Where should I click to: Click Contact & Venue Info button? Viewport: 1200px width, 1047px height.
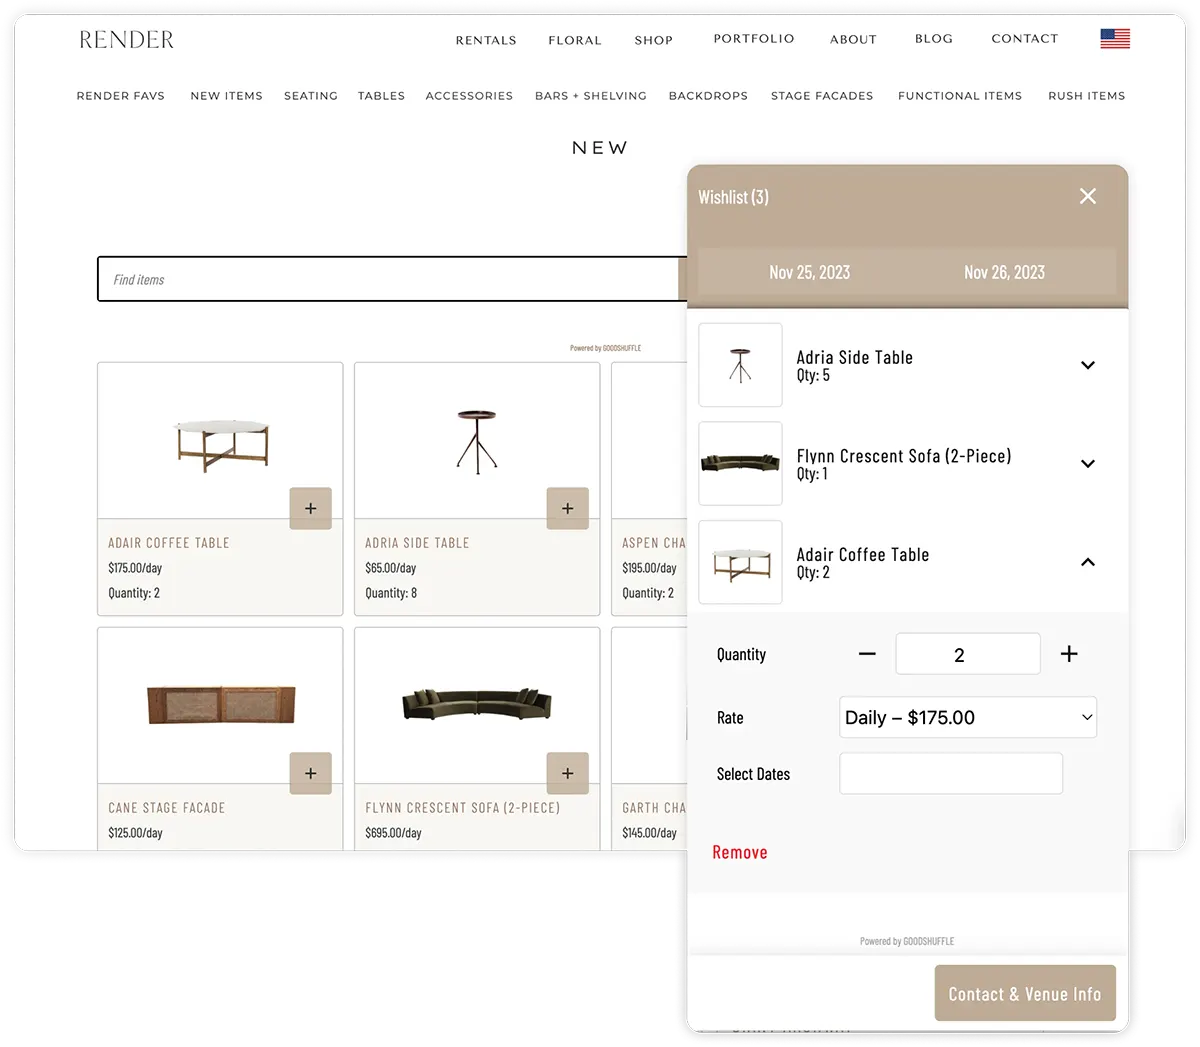click(1024, 993)
